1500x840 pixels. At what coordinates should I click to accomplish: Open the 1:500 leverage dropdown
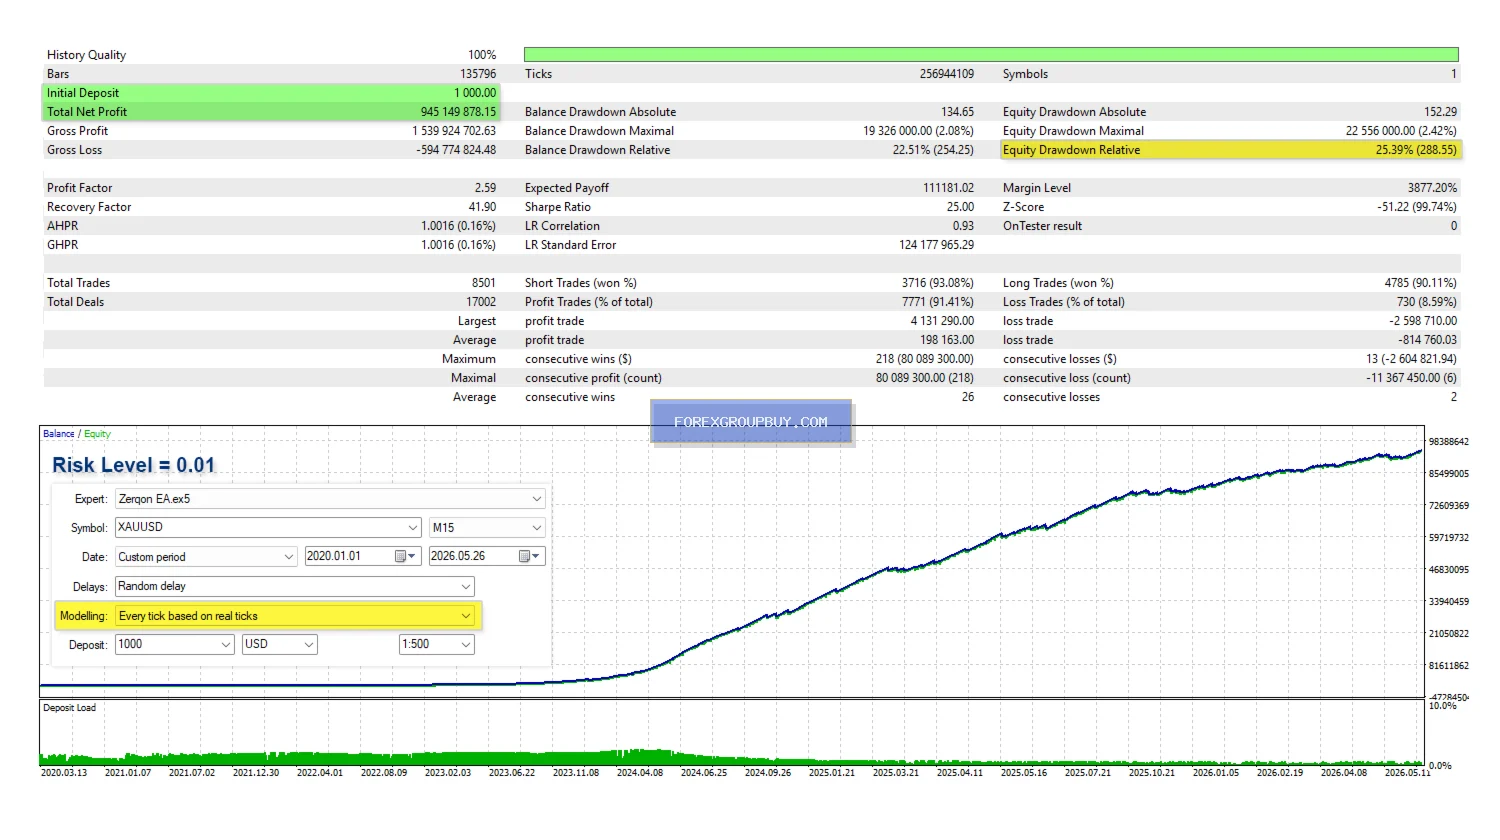(437, 644)
